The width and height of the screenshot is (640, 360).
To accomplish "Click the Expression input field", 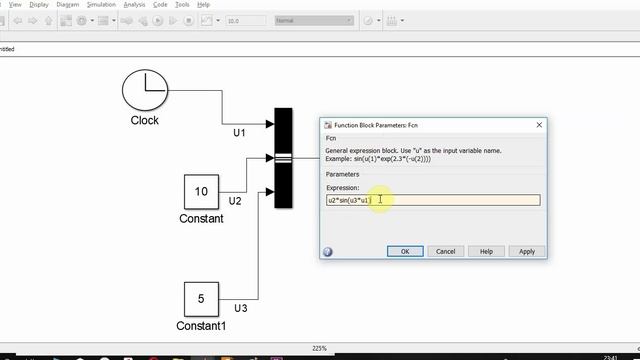I will point(433,200).
